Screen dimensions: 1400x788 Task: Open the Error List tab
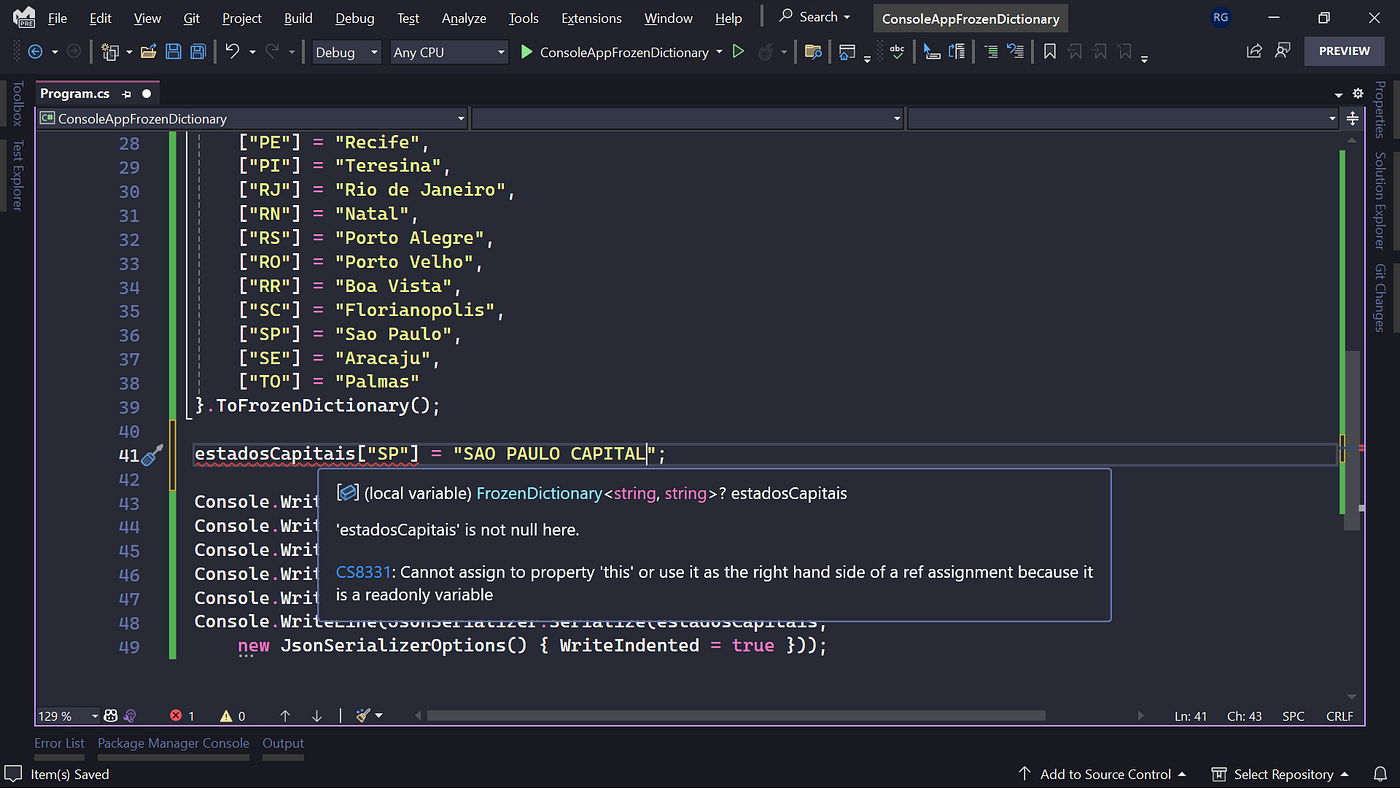59,743
